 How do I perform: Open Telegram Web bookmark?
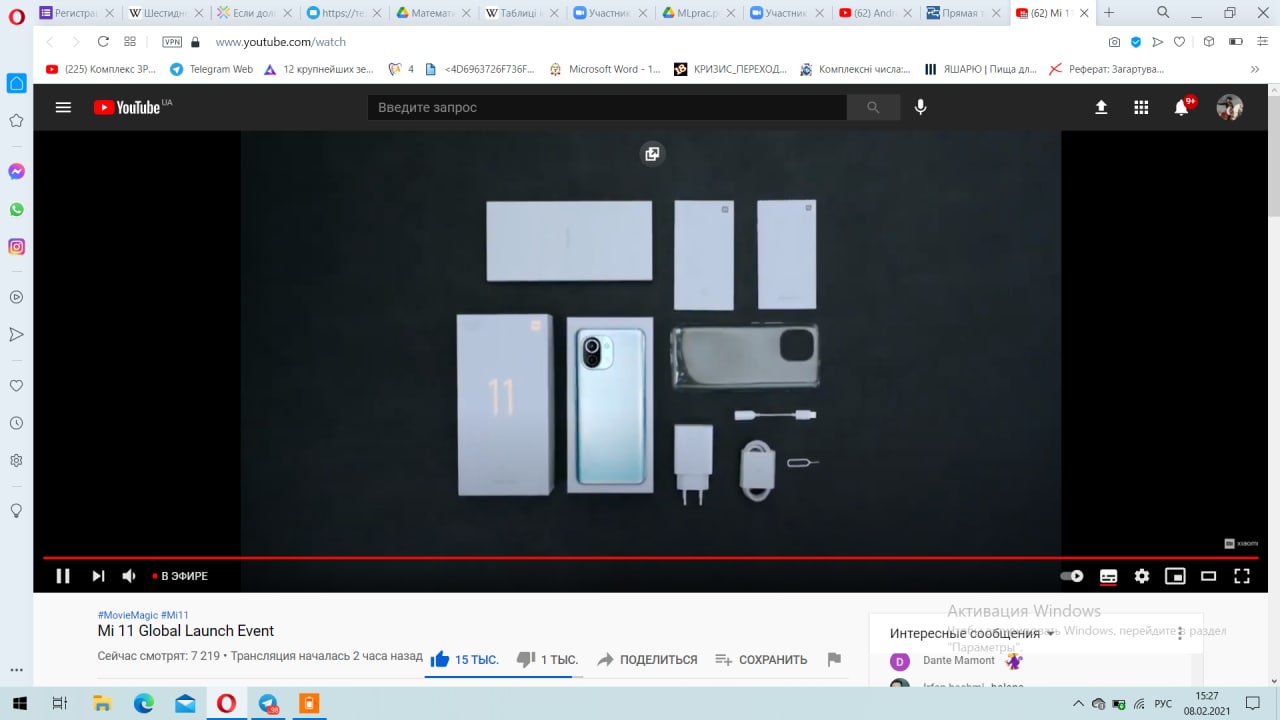click(211, 69)
